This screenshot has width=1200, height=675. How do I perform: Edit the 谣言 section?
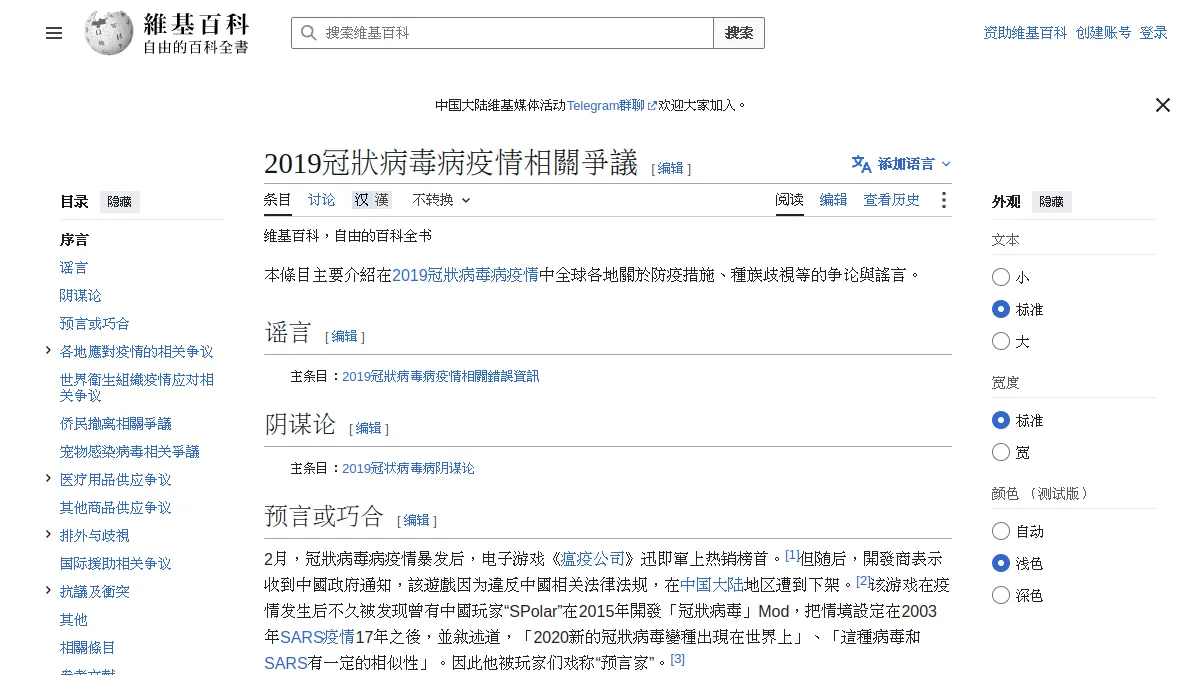[x=345, y=336]
